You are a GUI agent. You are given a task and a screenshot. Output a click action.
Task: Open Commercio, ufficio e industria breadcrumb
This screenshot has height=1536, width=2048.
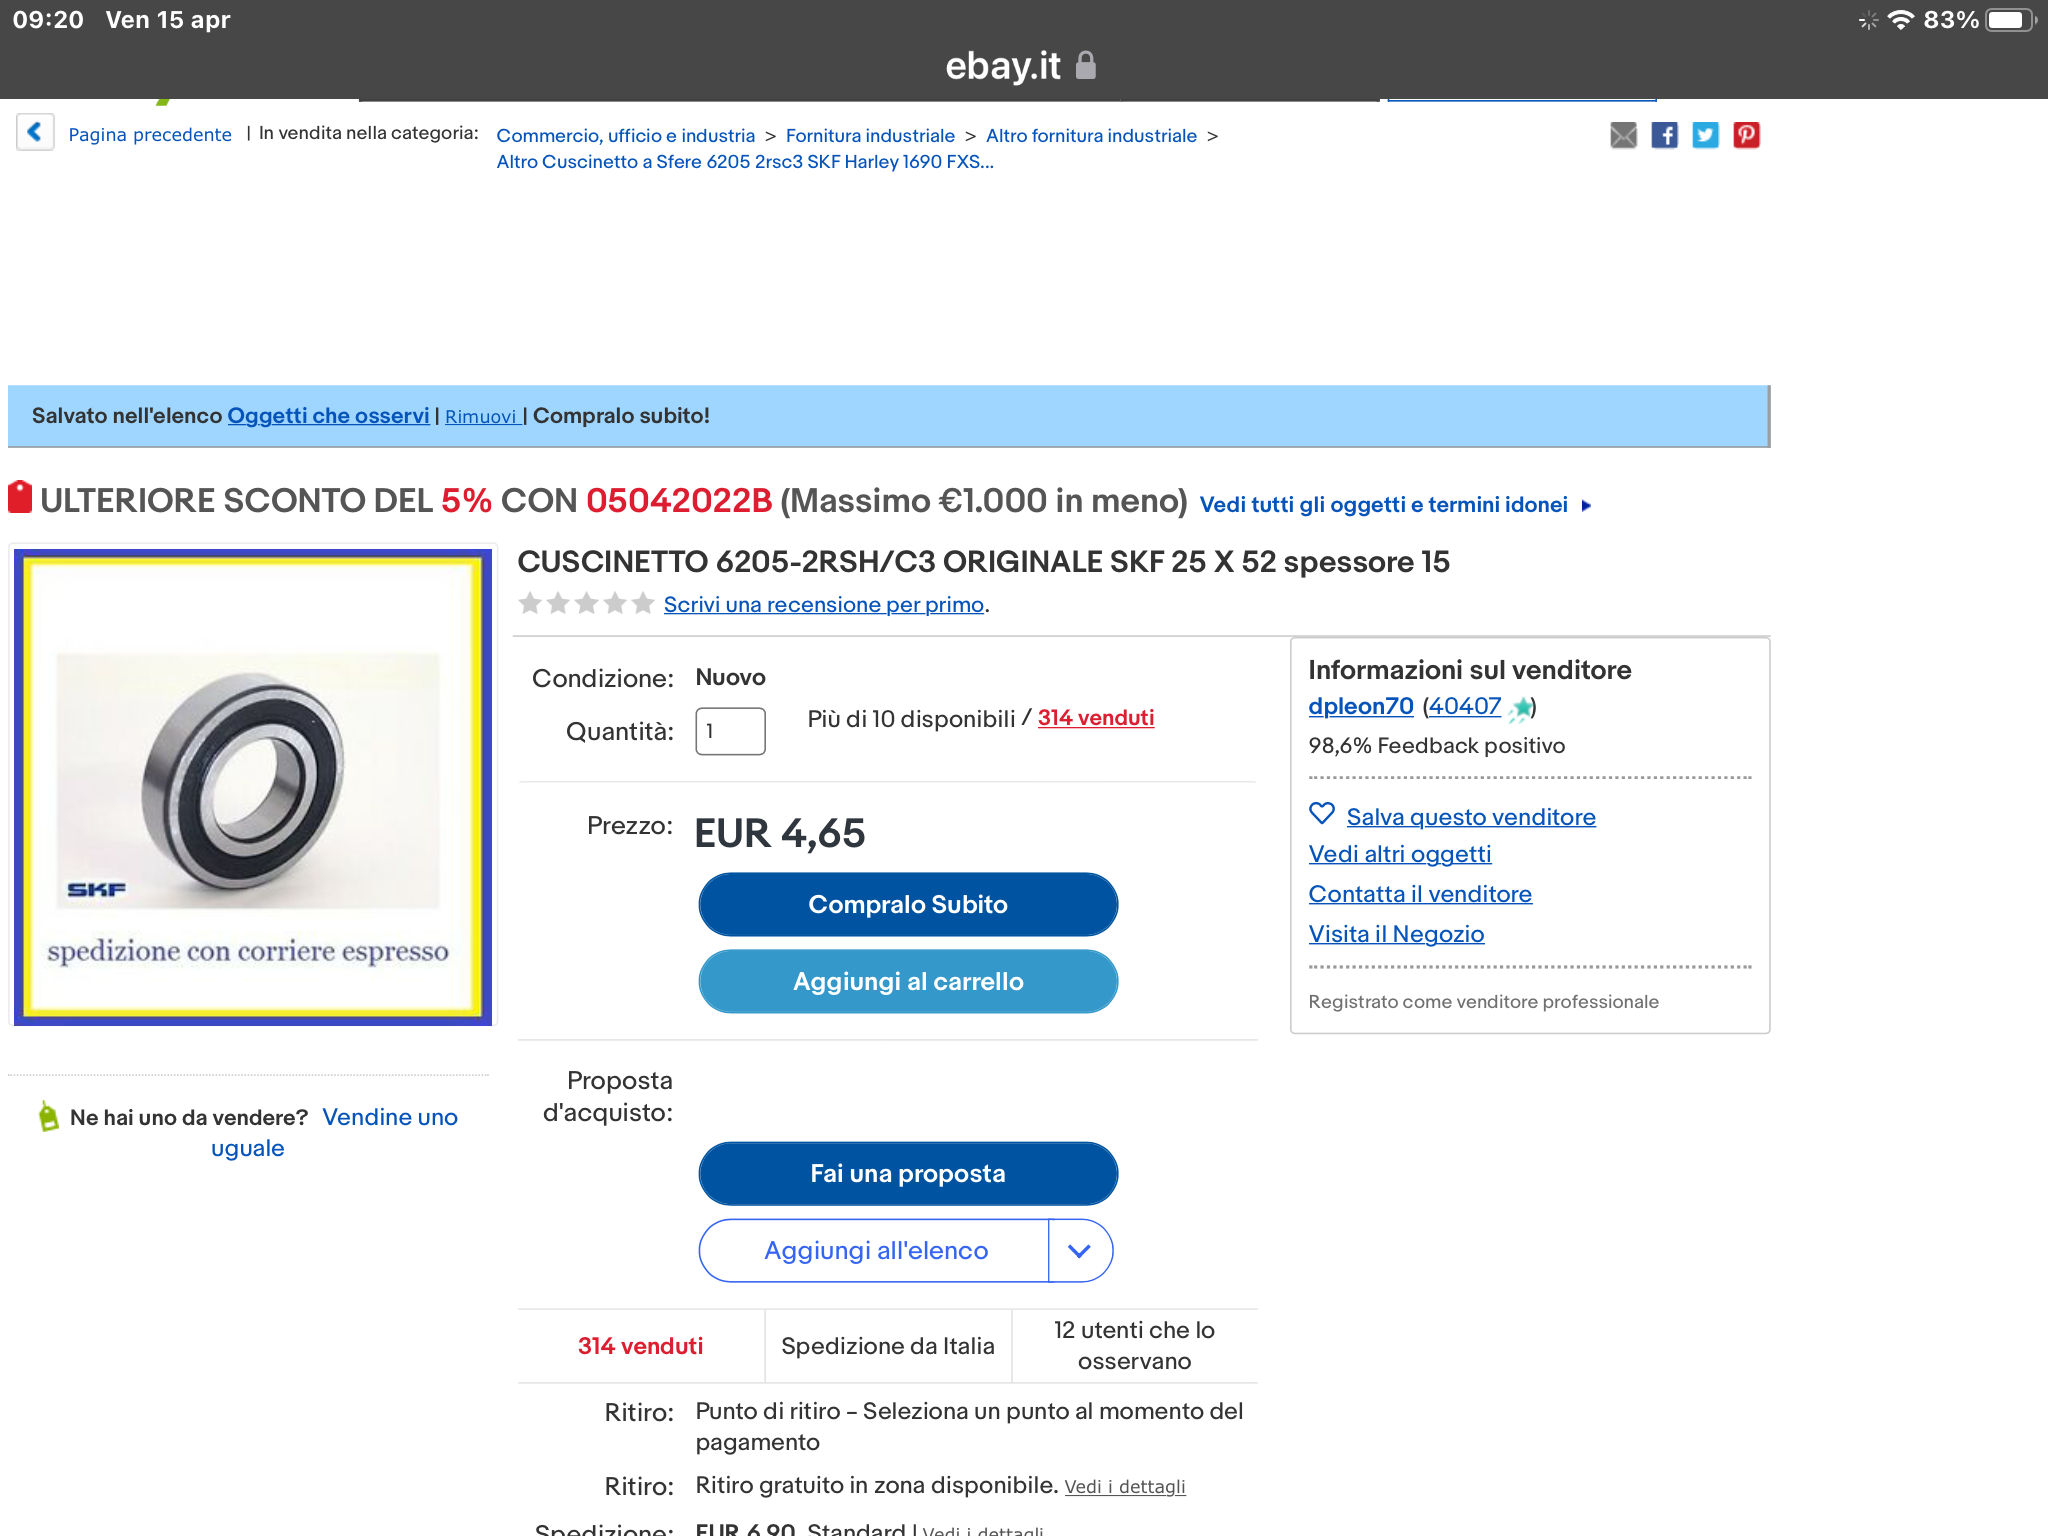point(625,135)
